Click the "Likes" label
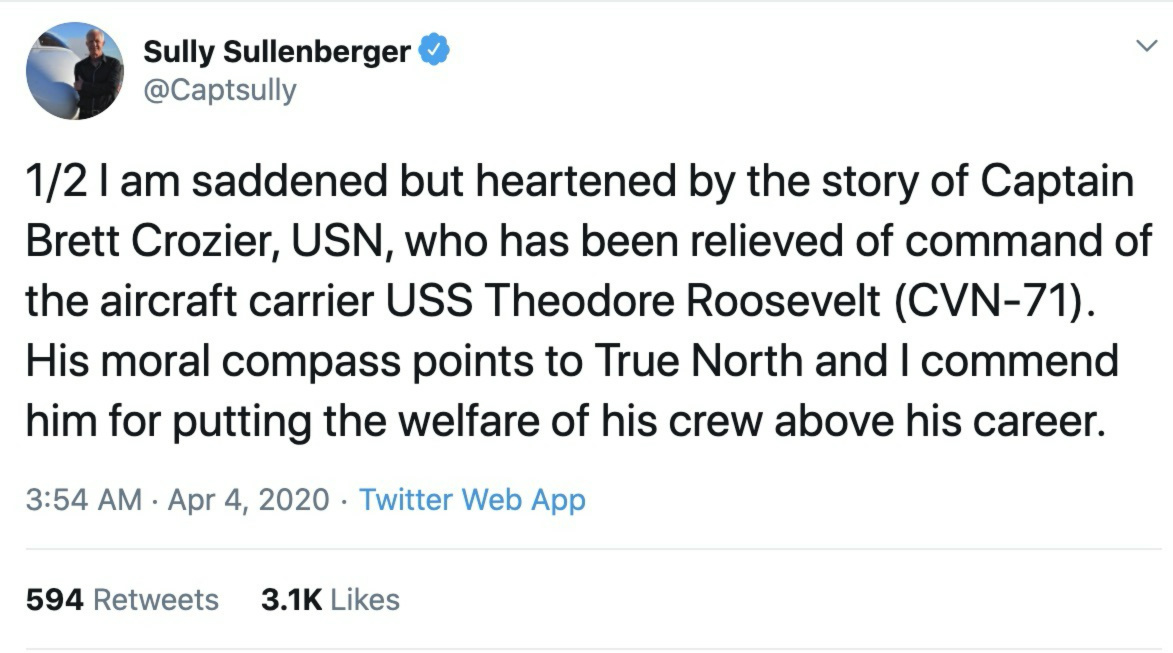This screenshot has height=653, width=1173. click(365, 599)
